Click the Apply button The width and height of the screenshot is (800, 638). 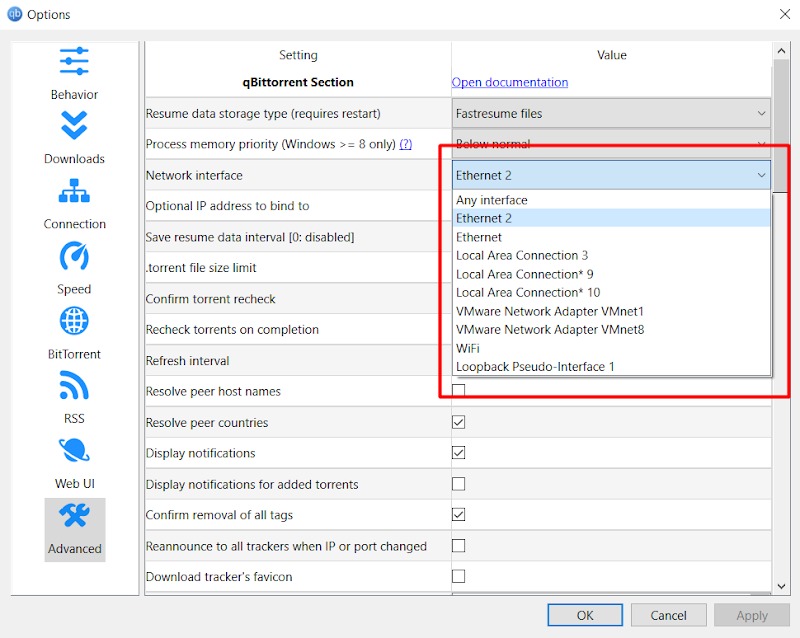tap(752, 615)
